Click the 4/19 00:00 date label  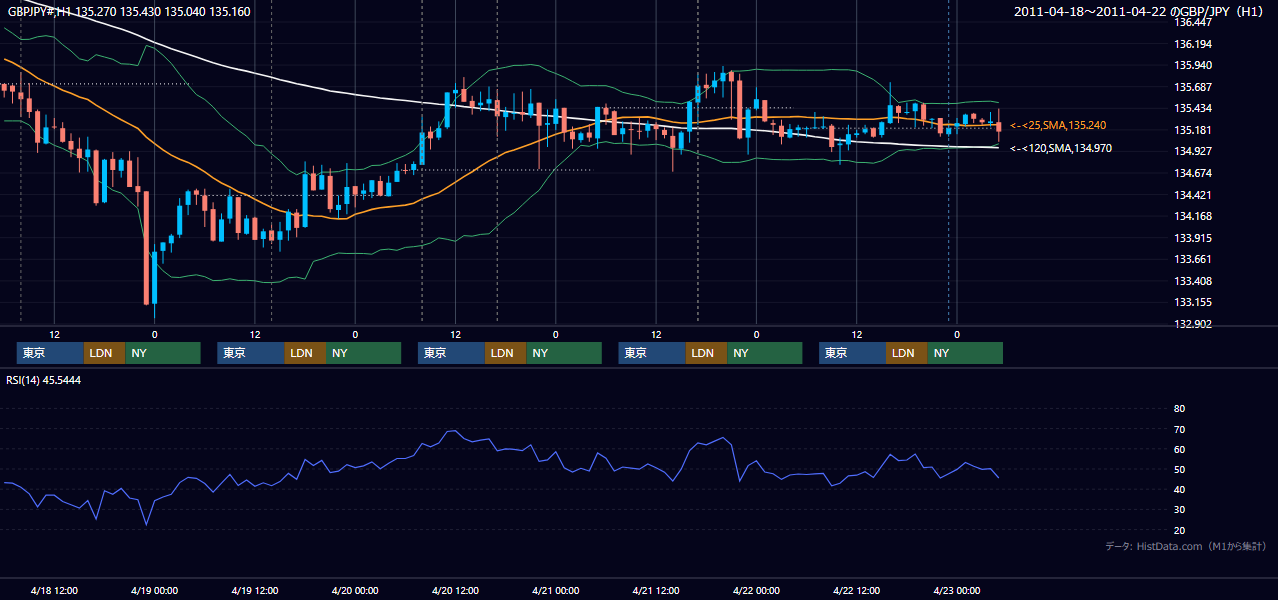tap(154, 590)
